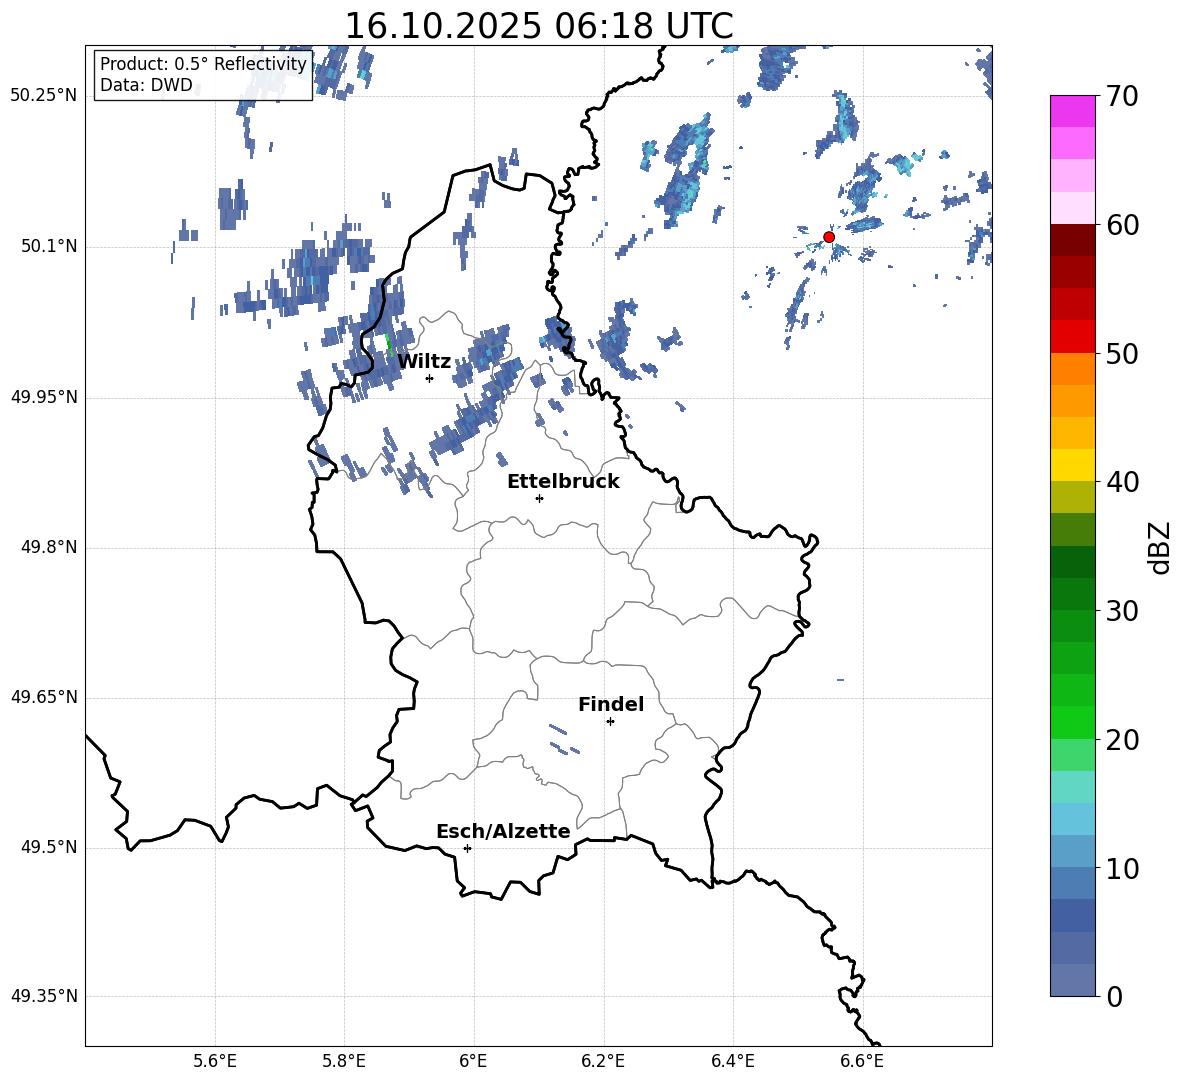Click the orange colorbar segment below 50
The height and width of the screenshot is (1081, 1184).
[x=1073, y=369]
